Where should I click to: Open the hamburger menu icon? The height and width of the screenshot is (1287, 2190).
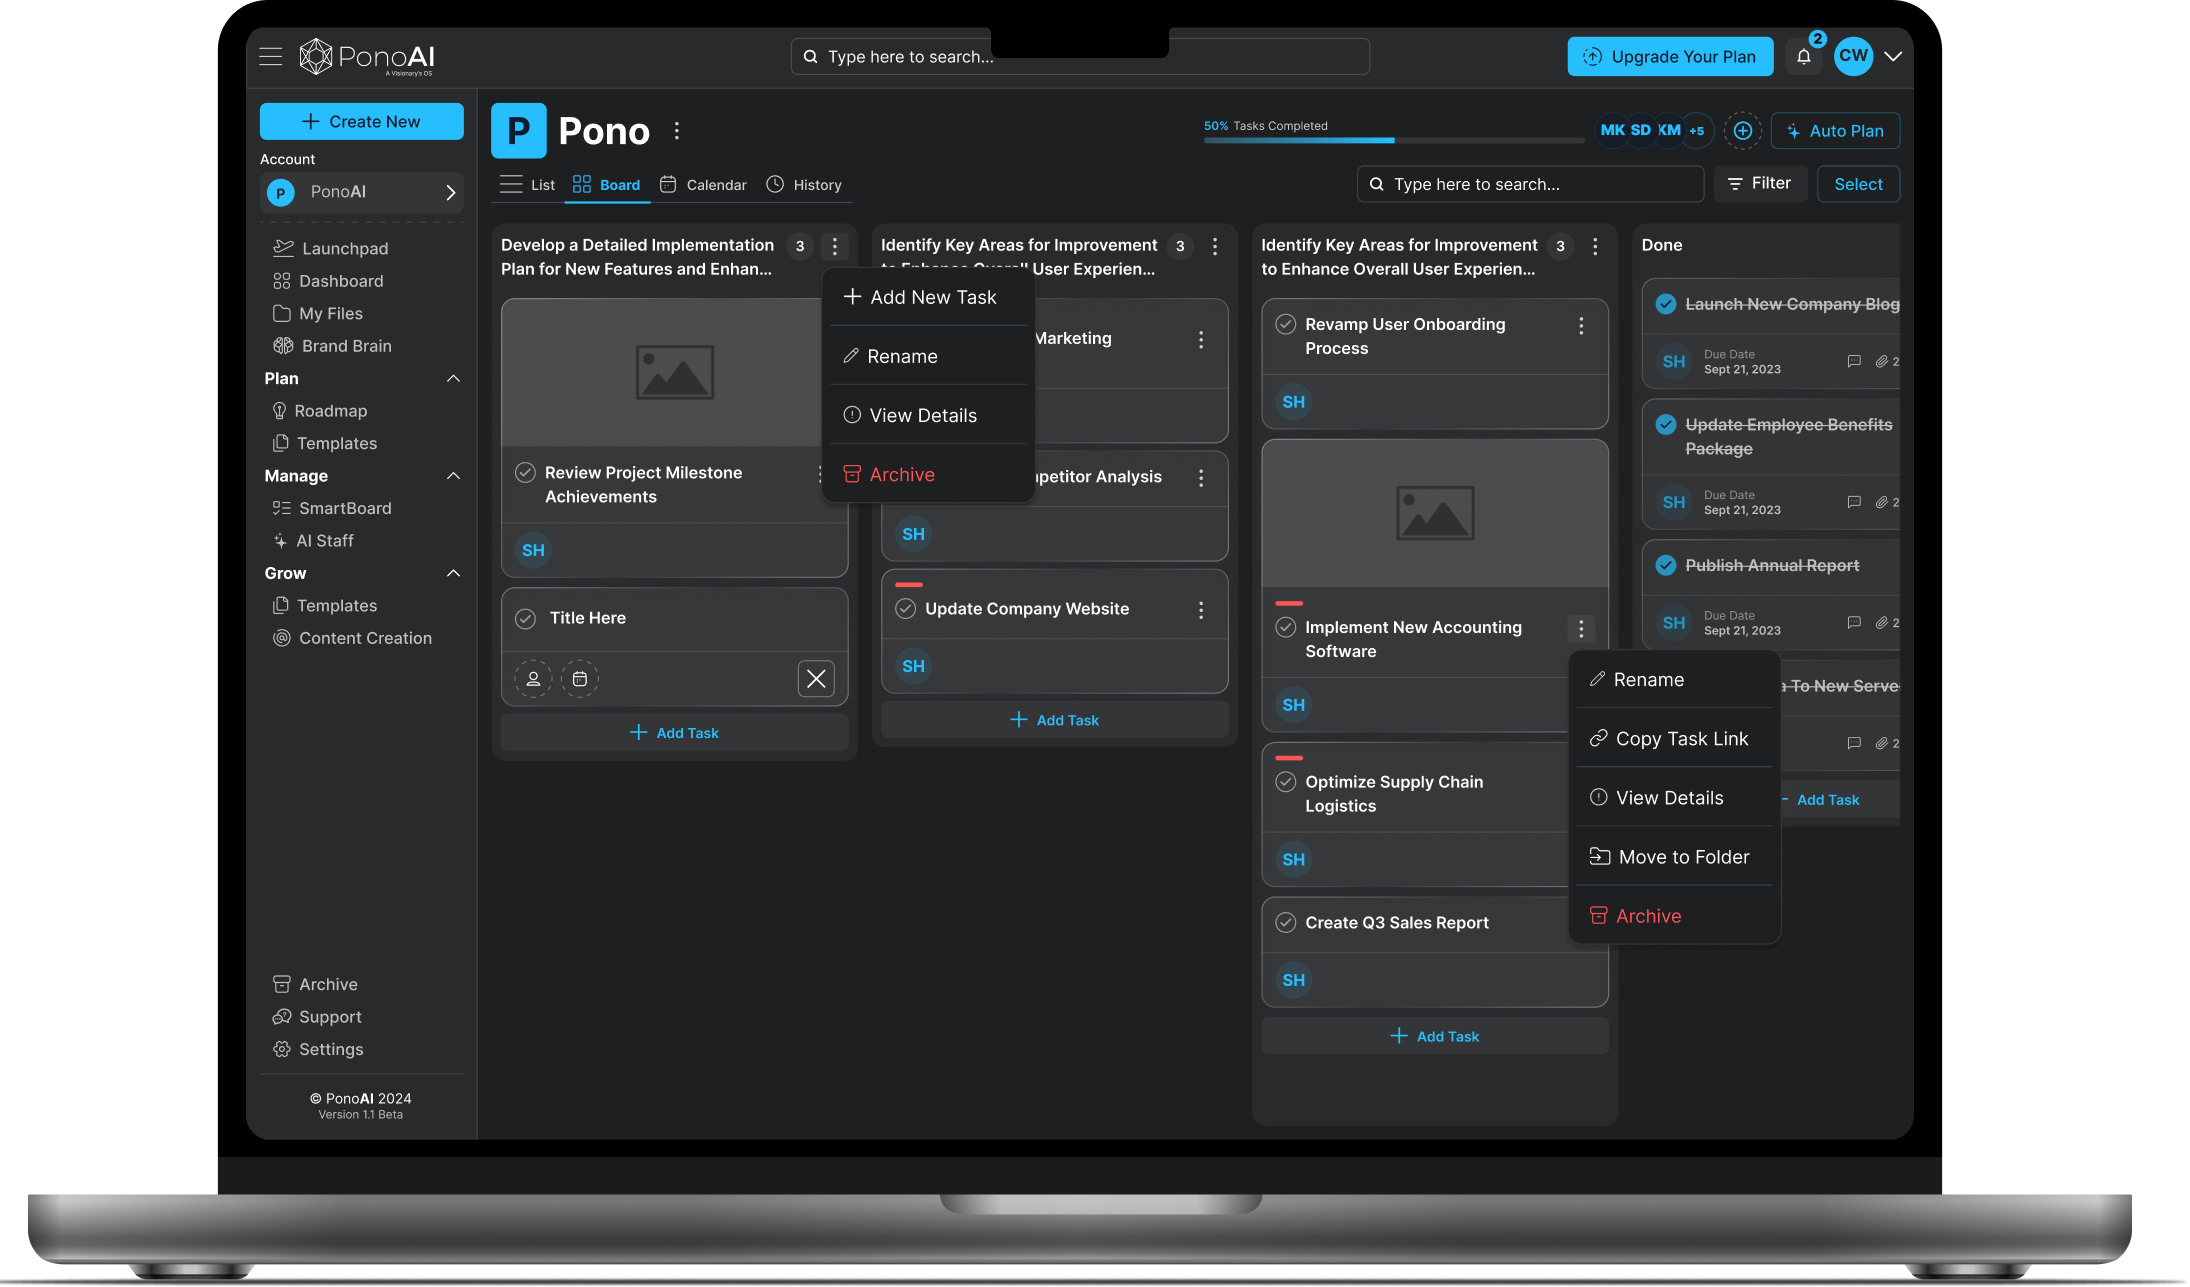tap(271, 57)
